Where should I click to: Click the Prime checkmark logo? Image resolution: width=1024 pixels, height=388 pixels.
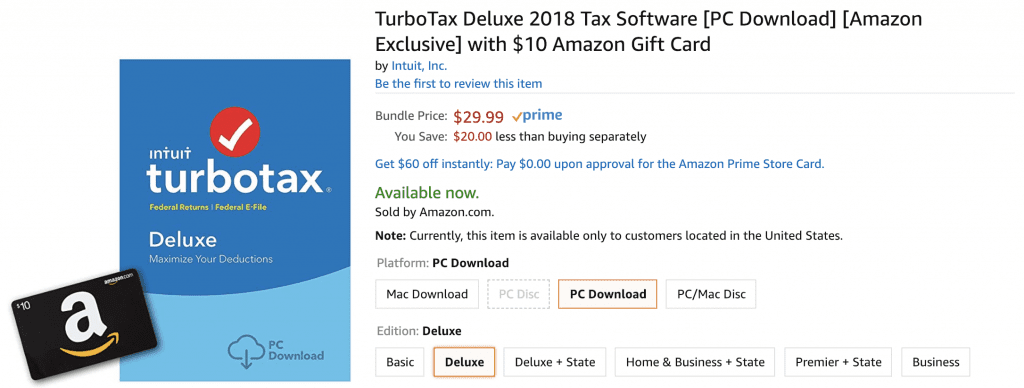click(537, 116)
